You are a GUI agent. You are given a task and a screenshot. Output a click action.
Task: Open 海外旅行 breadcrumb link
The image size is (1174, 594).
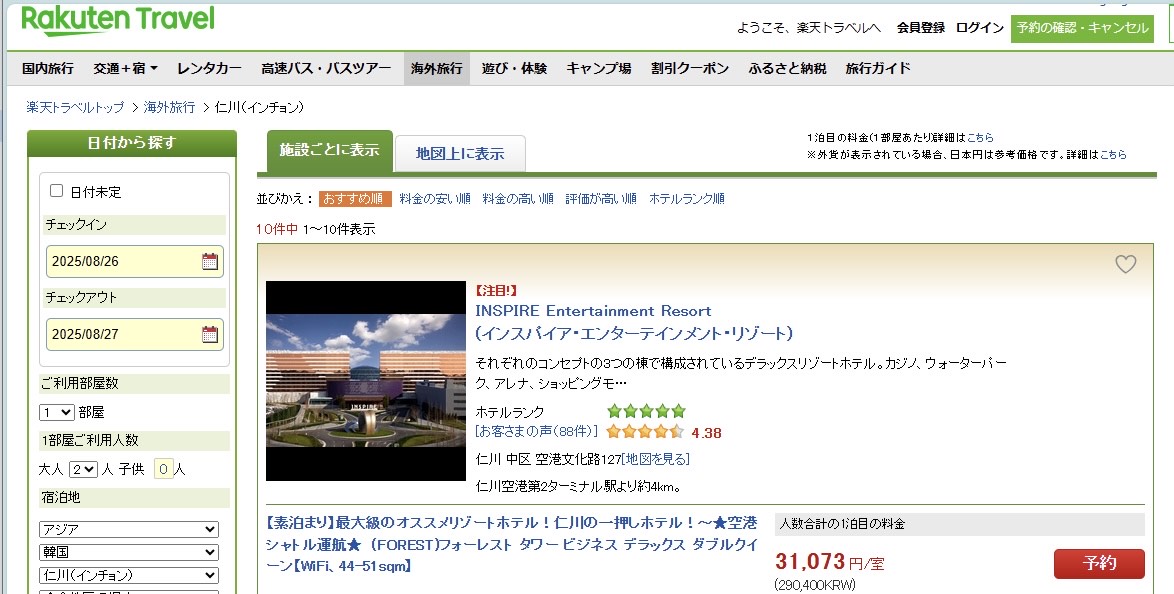(169, 107)
